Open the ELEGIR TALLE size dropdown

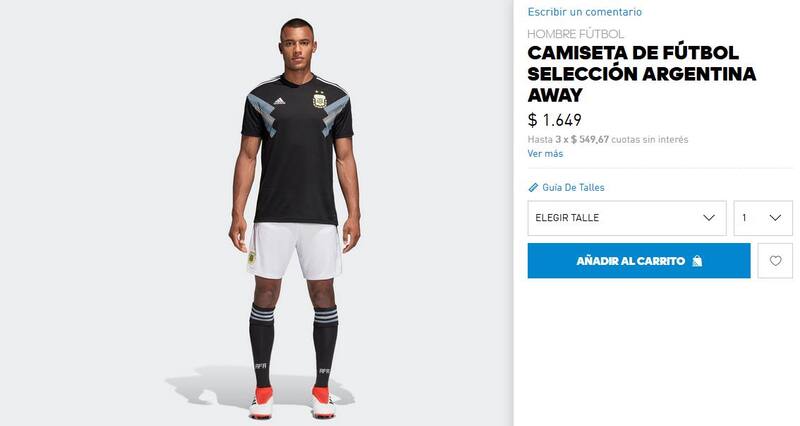pyautogui.click(x=626, y=218)
